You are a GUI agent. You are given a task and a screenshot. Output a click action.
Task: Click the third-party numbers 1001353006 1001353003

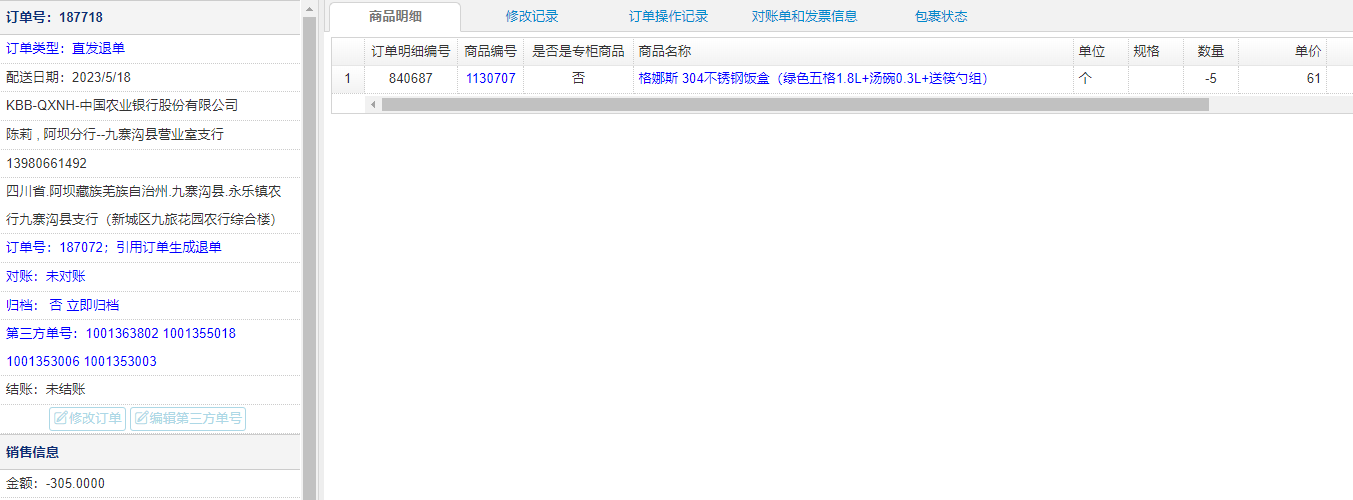point(81,361)
